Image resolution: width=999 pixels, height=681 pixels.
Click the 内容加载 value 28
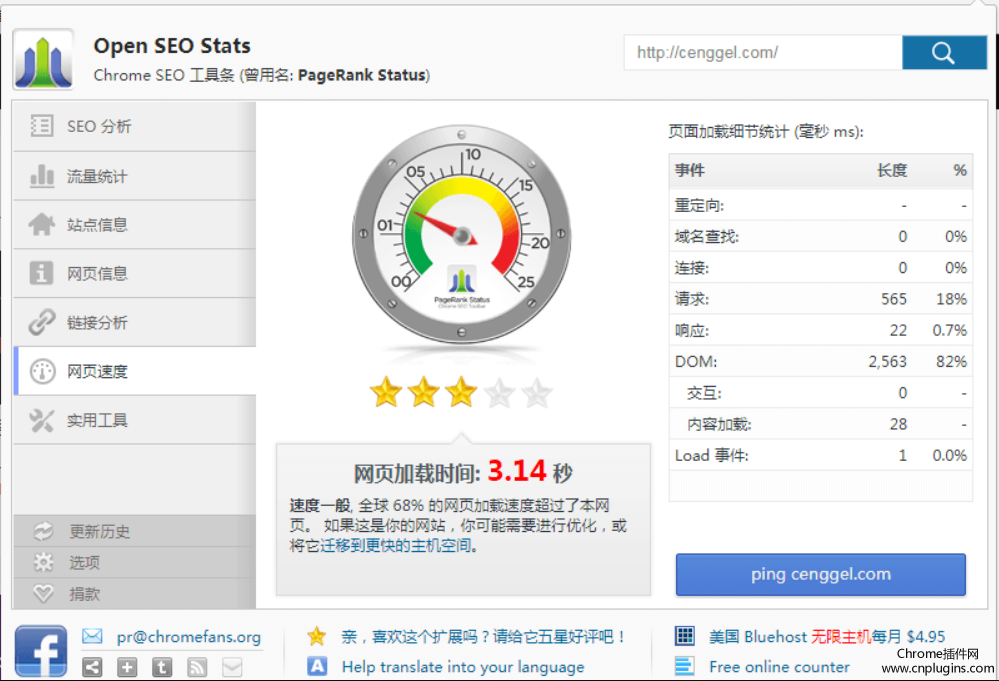point(898,424)
